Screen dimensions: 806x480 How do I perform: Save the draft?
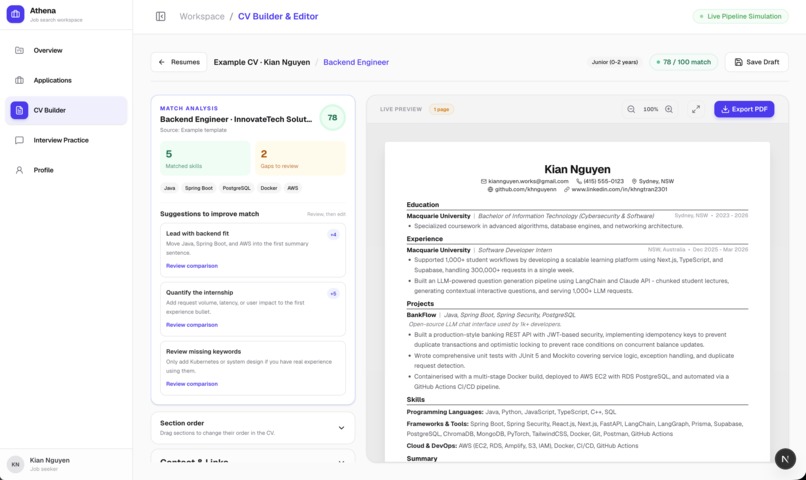pos(757,62)
